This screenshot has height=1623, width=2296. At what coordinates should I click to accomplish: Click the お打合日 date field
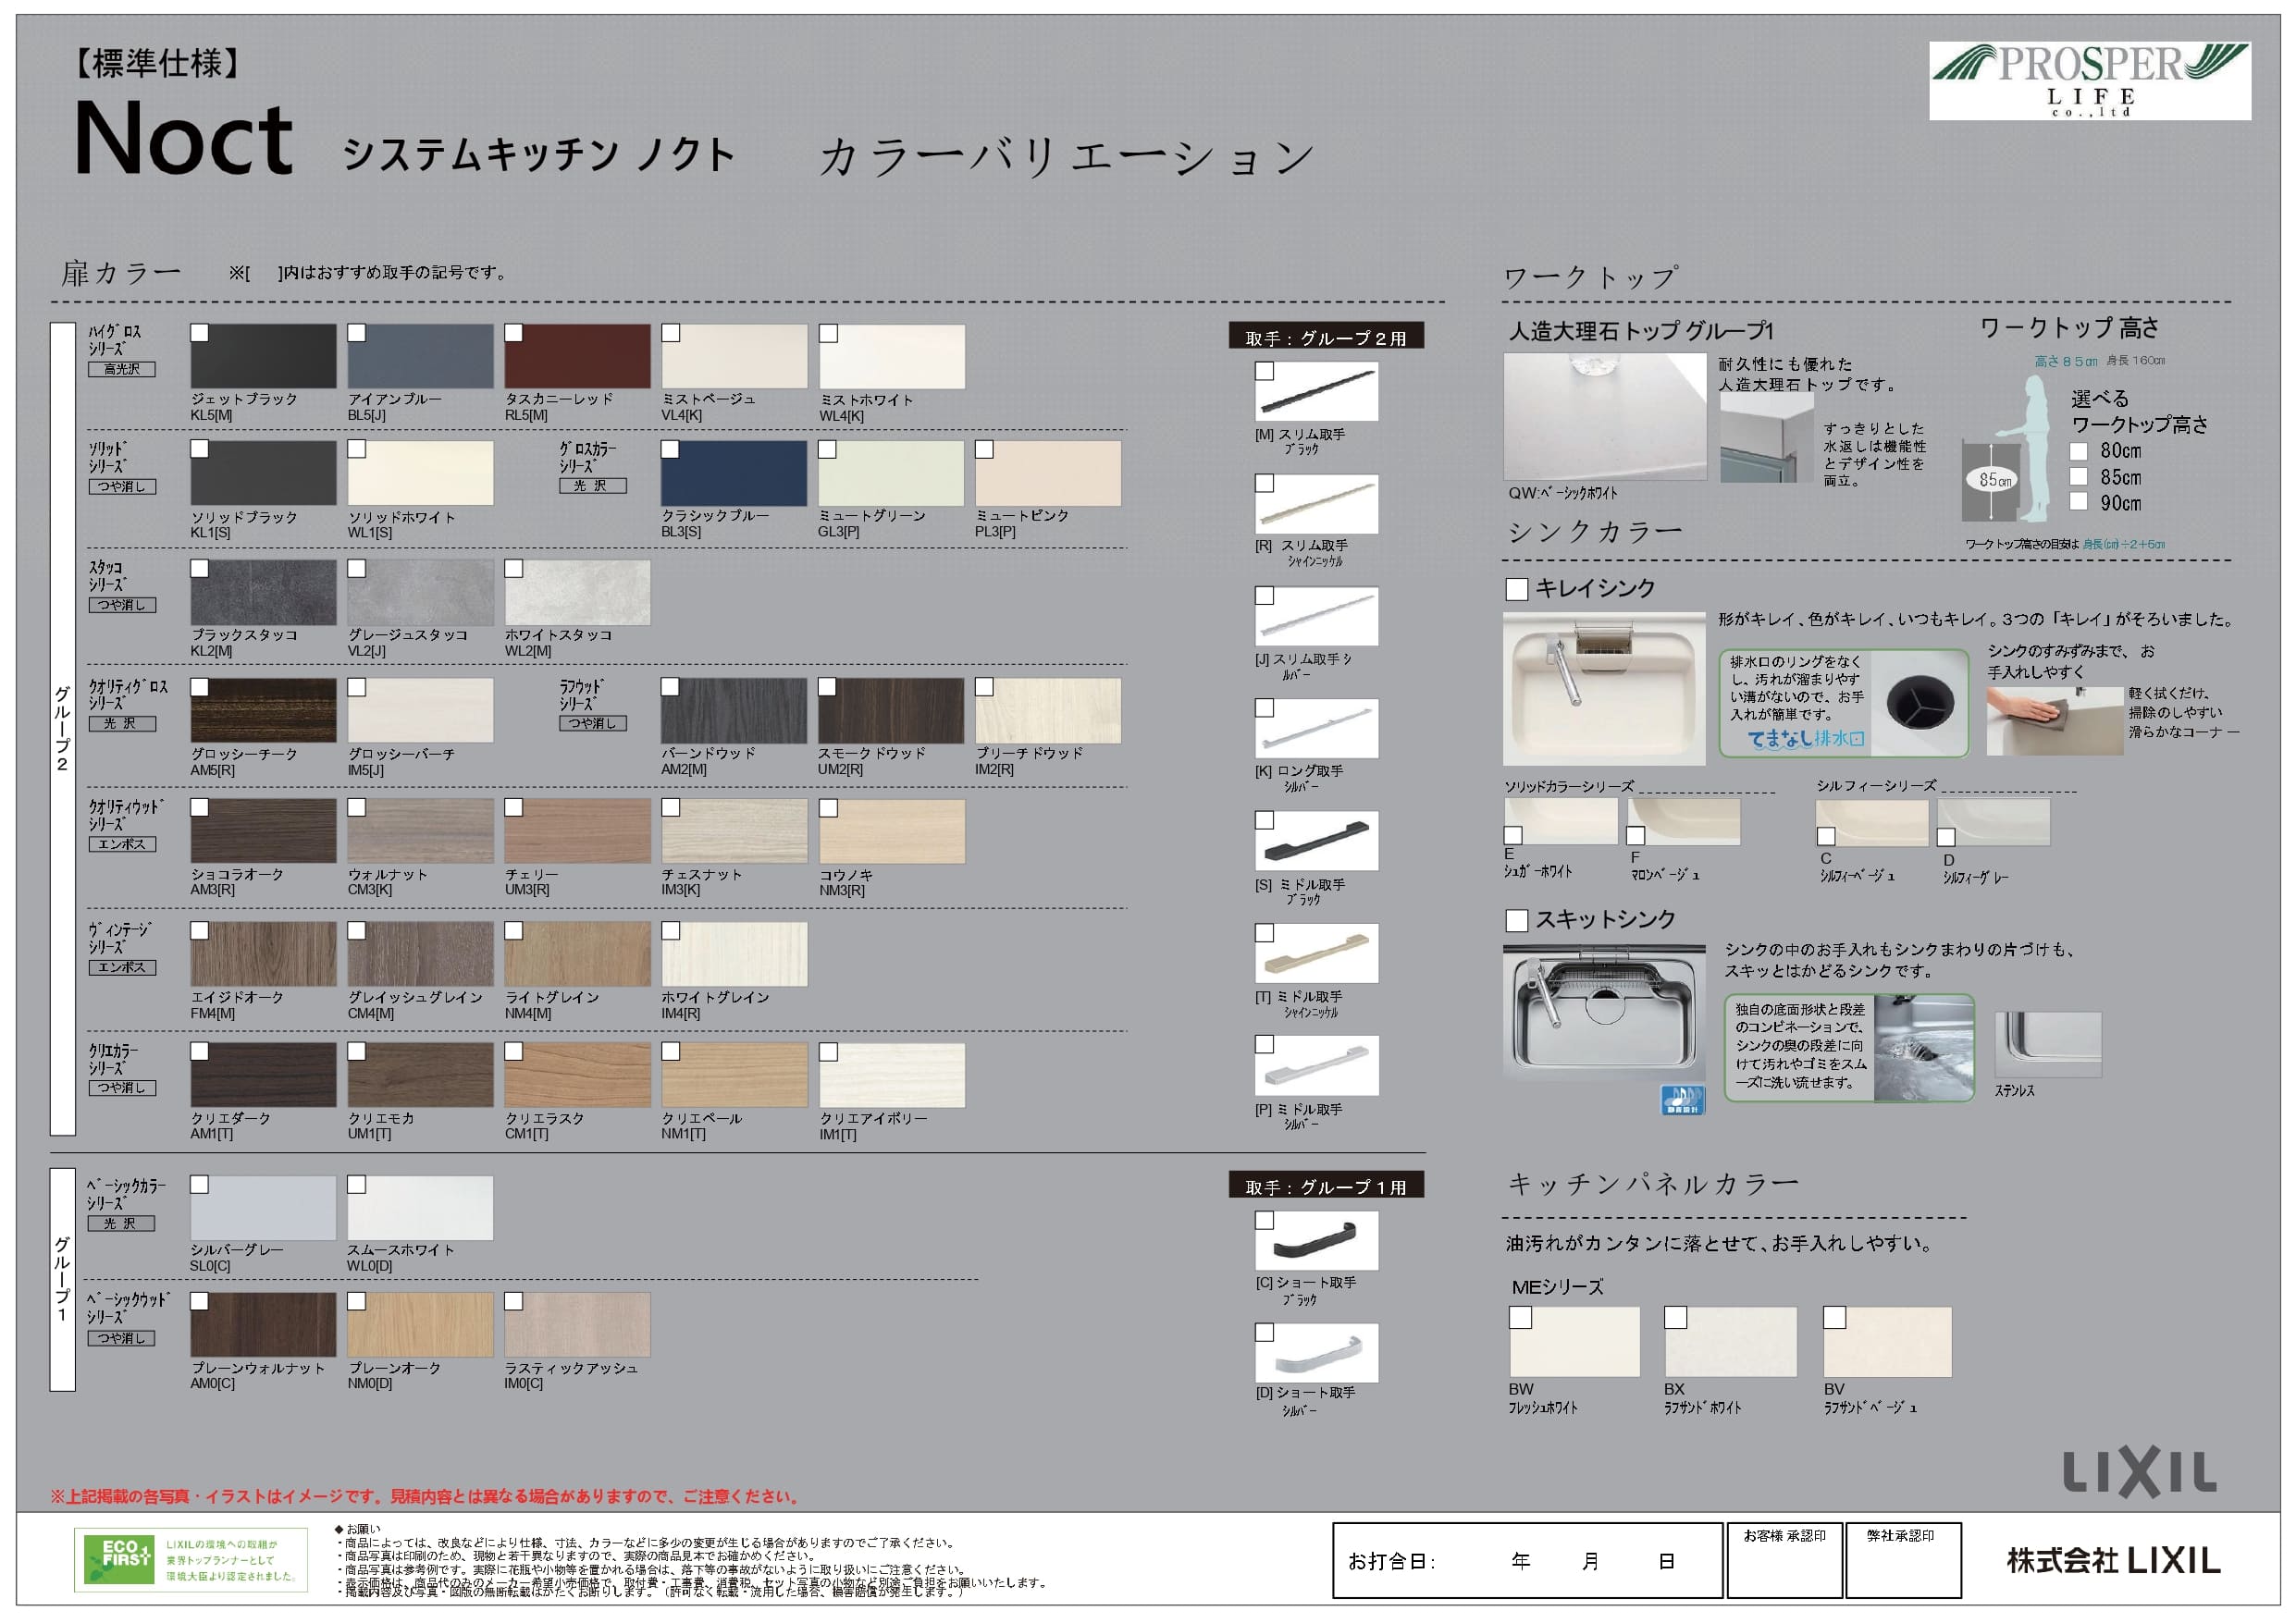[1527, 1560]
